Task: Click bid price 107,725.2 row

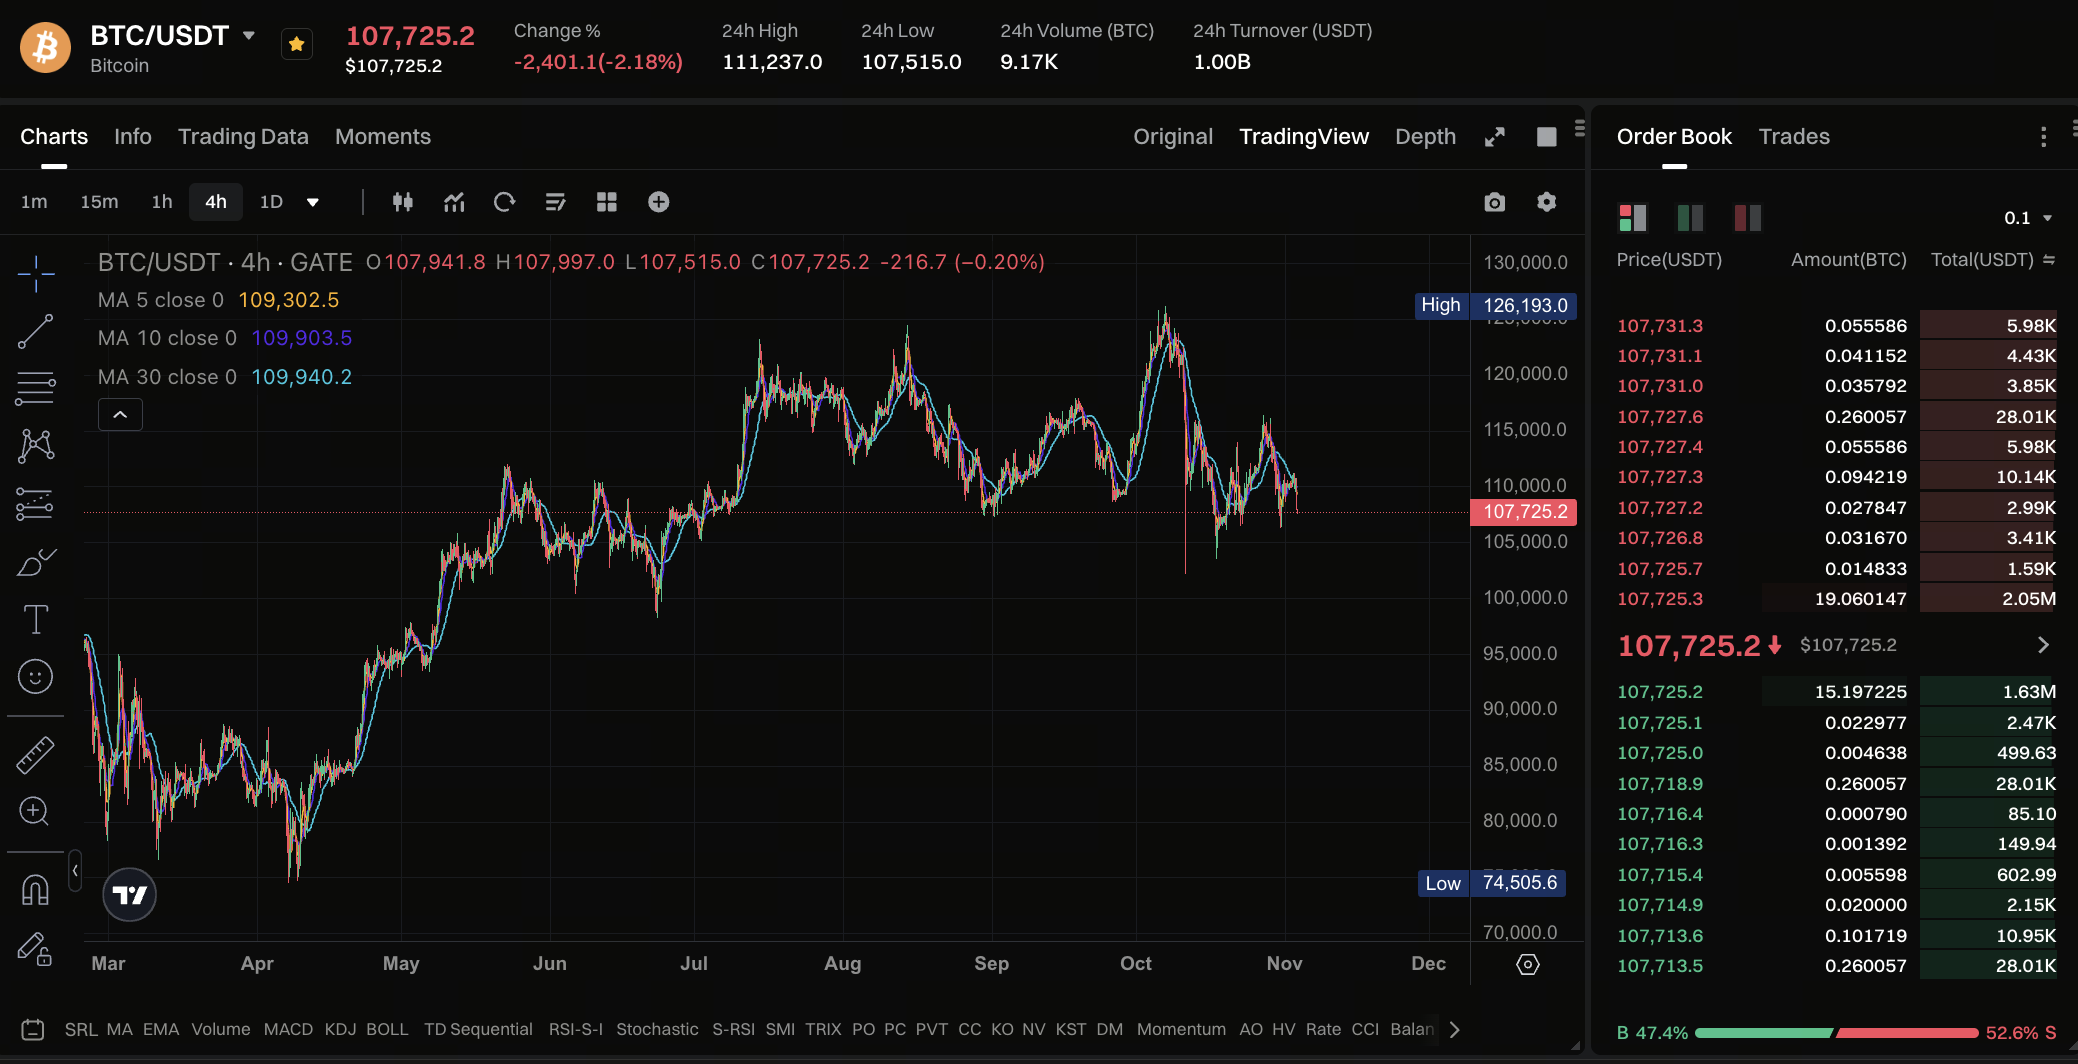Action: tap(1836, 692)
